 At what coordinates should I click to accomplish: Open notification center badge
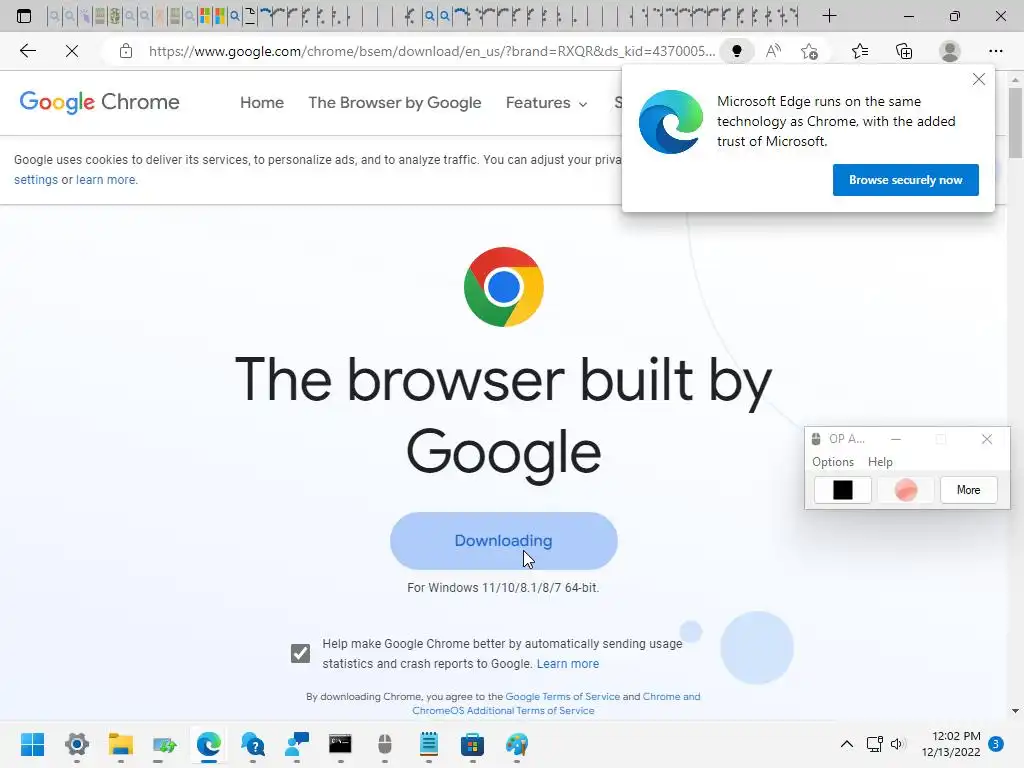click(x=995, y=744)
